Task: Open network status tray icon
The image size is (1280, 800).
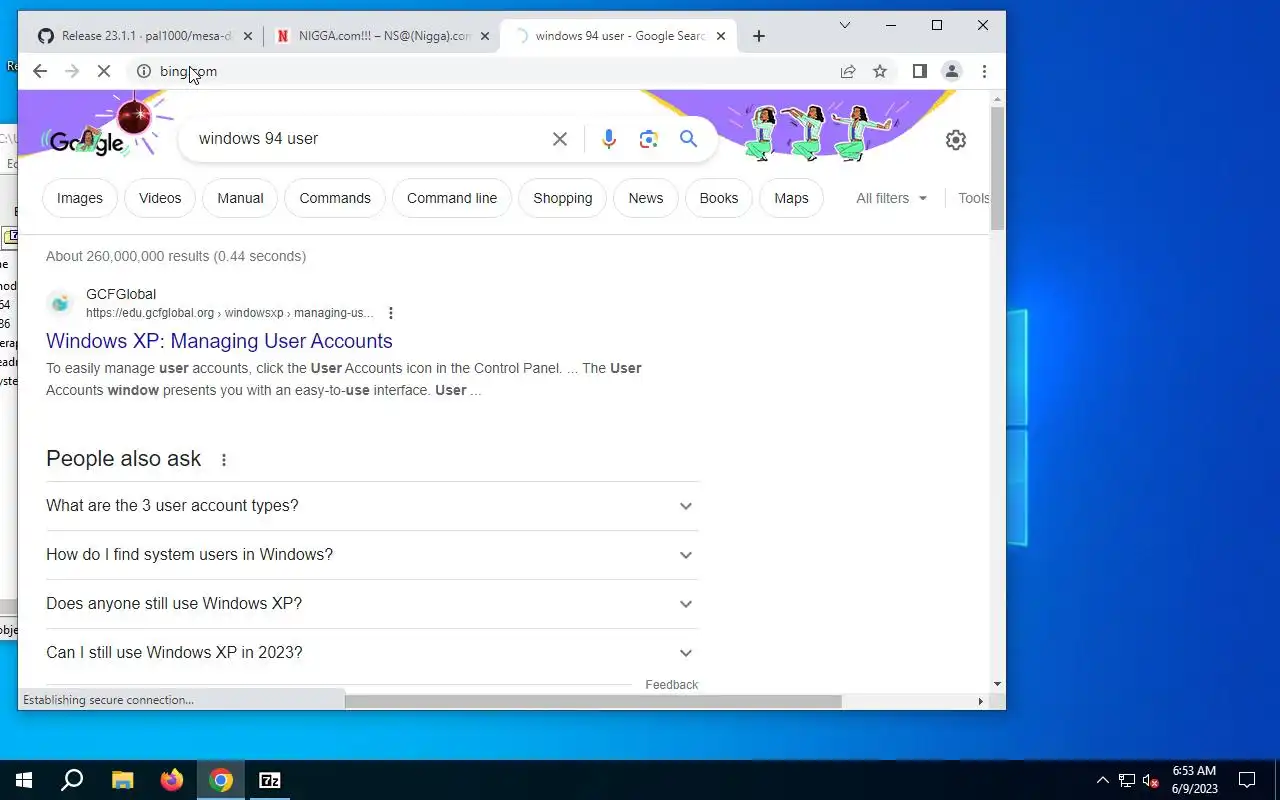Action: pos(1127,780)
